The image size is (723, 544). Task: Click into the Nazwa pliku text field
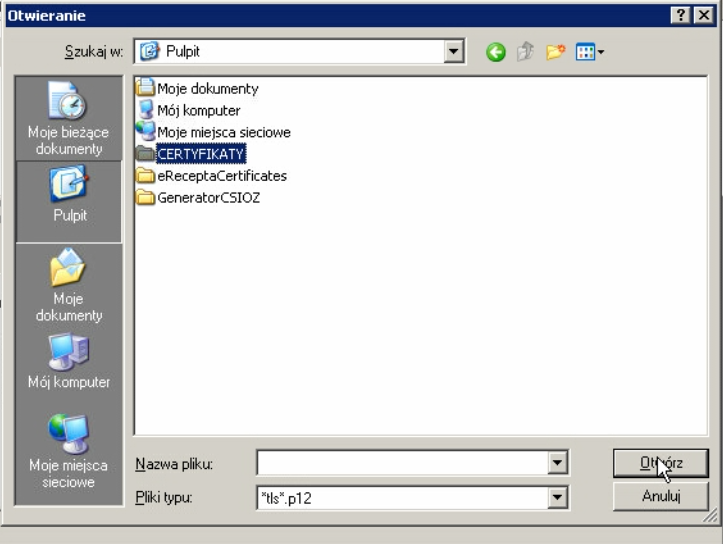(x=402, y=463)
